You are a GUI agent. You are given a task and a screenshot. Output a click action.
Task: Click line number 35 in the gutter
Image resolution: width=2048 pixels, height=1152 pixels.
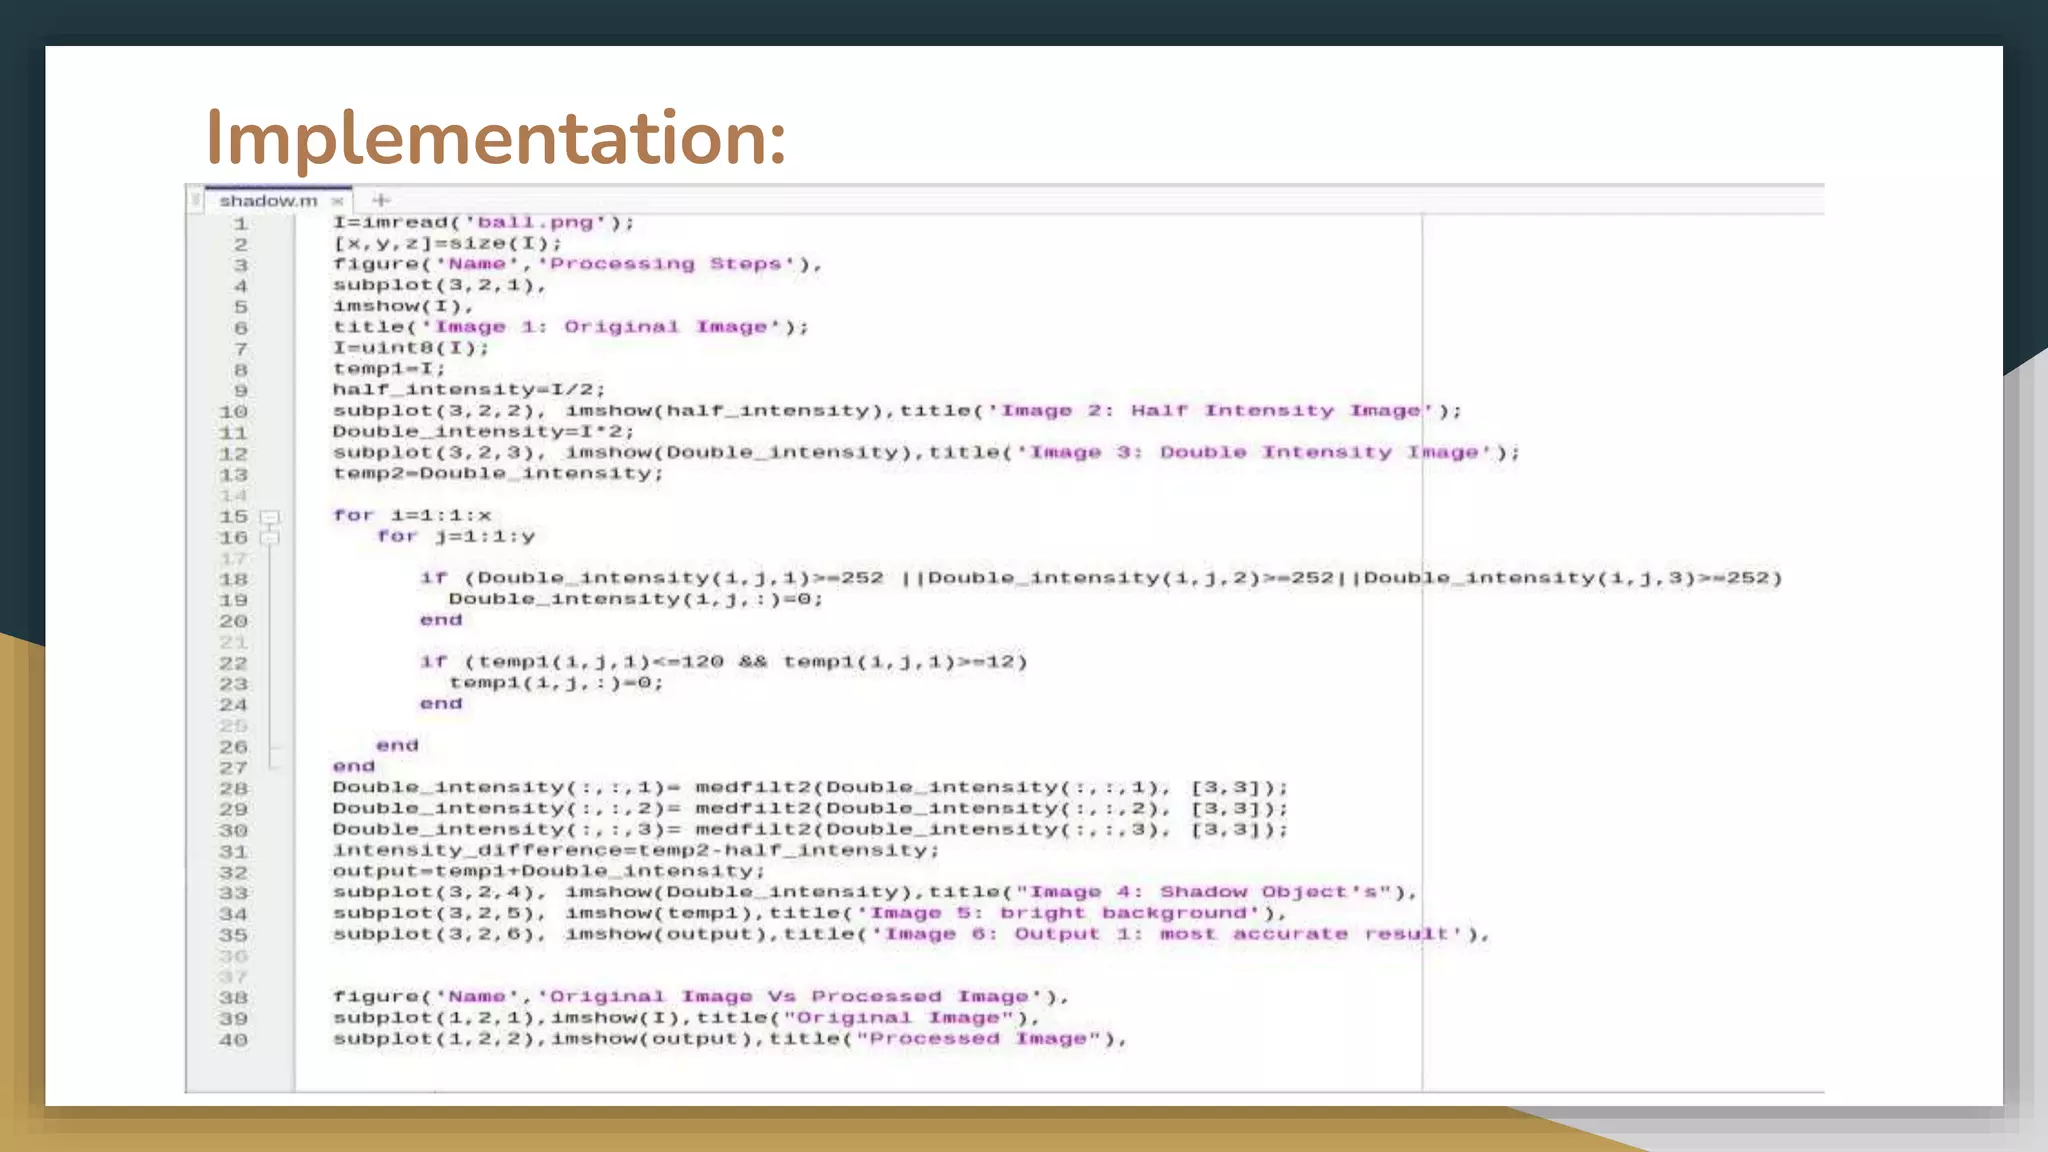(233, 935)
